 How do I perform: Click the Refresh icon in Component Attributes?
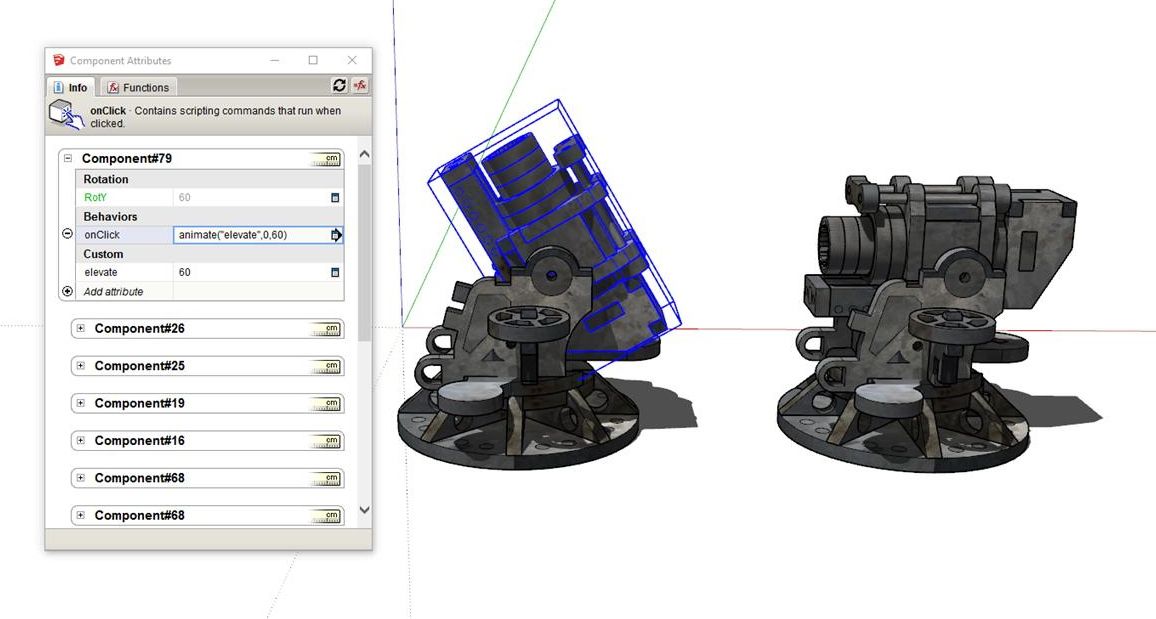tap(339, 85)
